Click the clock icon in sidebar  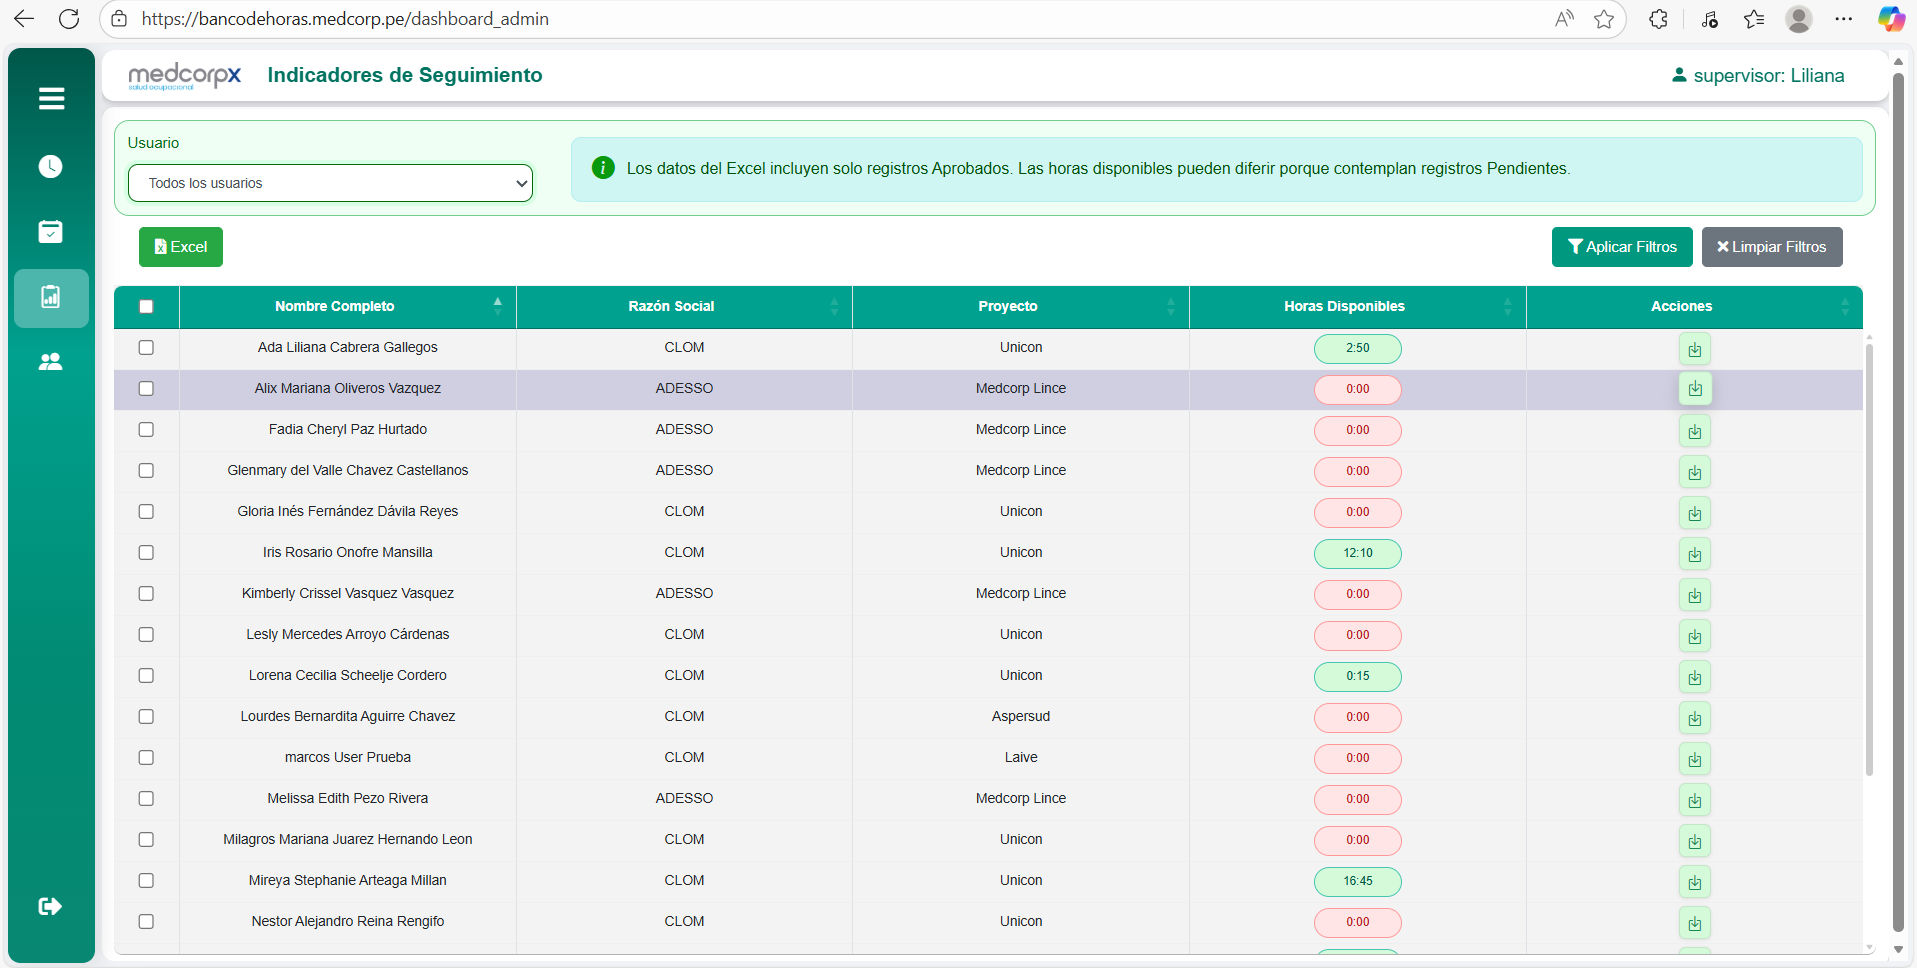pos(51,166)
